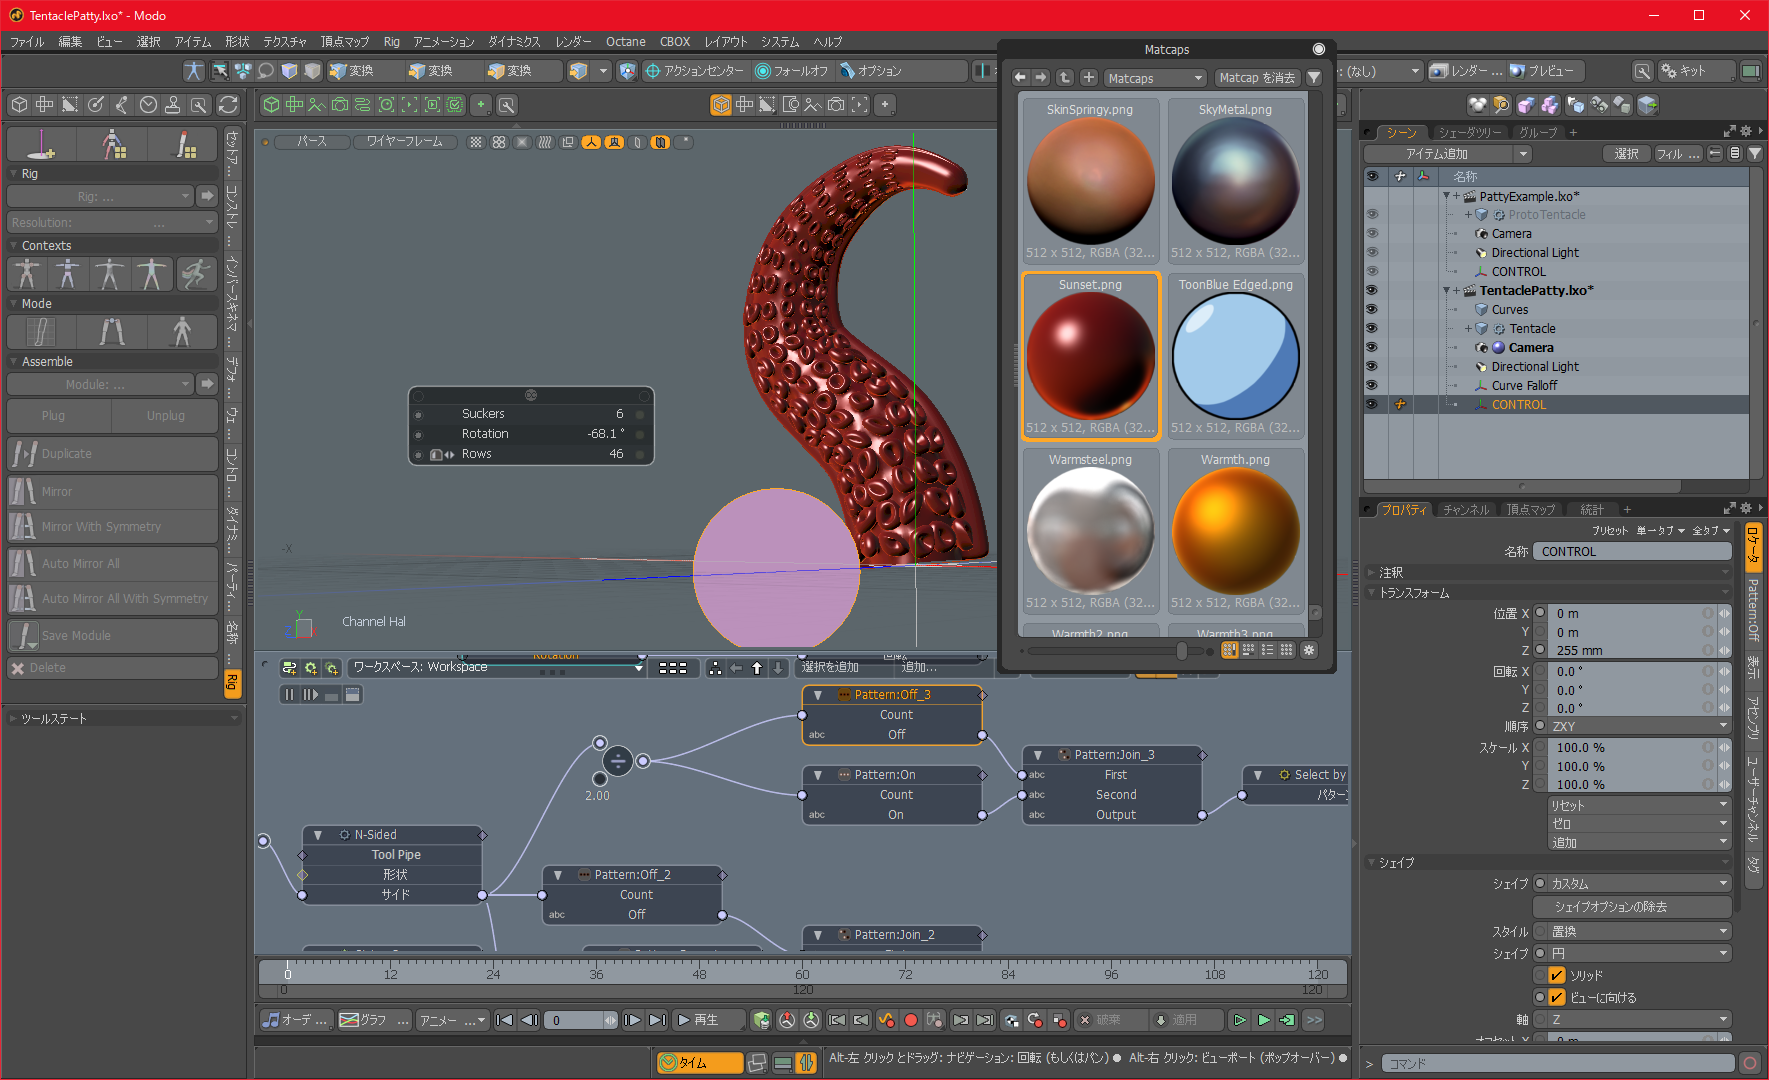Open the グラフ editor button
The image size is (1769, 1080).
pyautogui.click(x=373, y=1021)
